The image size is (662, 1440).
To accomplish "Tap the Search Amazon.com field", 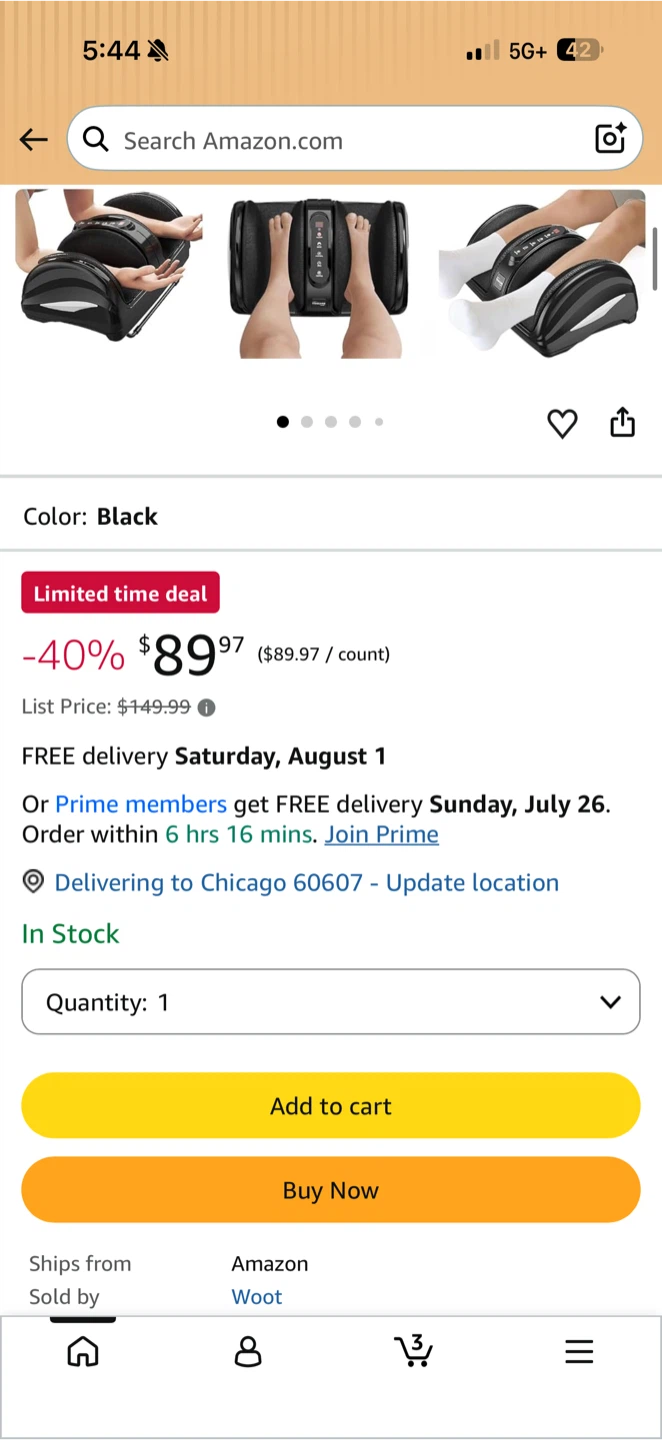I will pyautogui.click(x=354, y=139).
